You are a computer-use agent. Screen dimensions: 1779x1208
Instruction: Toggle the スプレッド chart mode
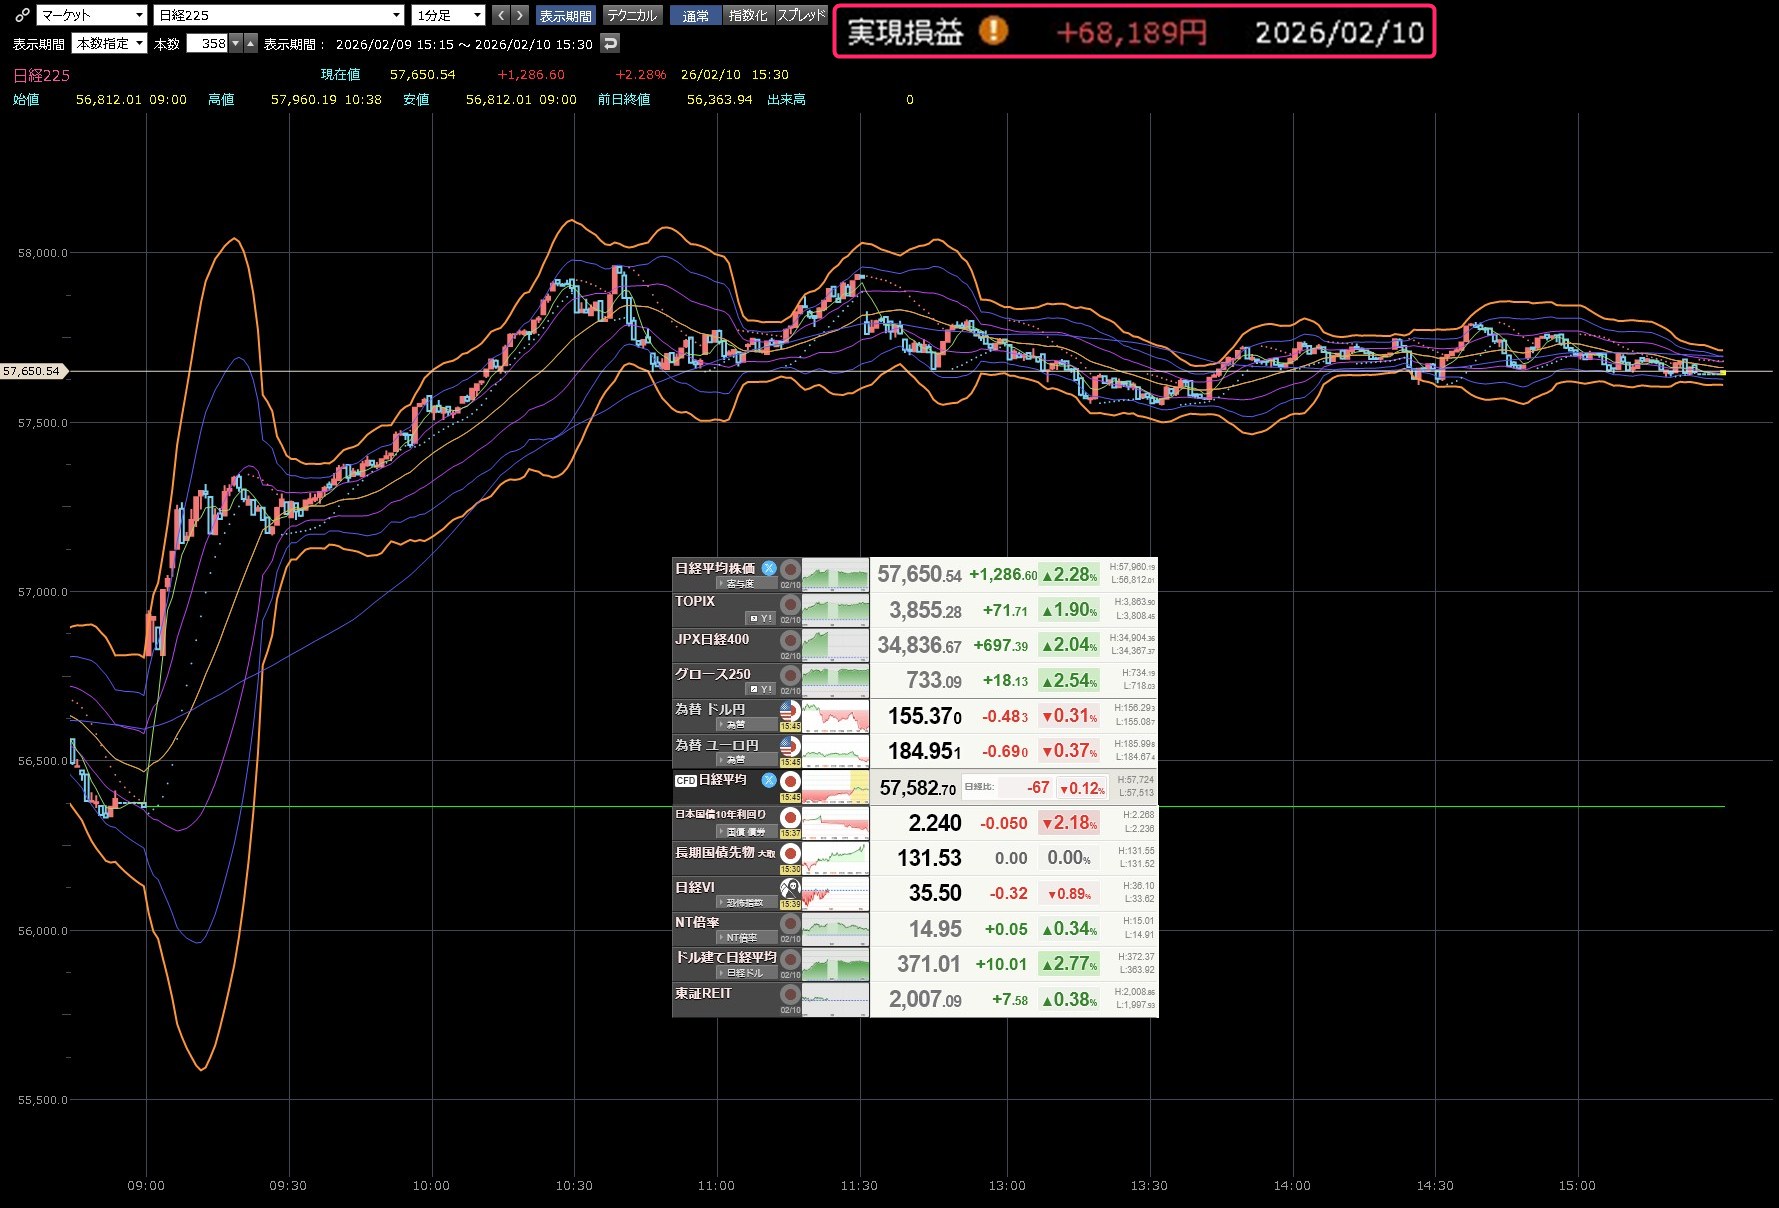pyautogui.click(x=802, y=15)
